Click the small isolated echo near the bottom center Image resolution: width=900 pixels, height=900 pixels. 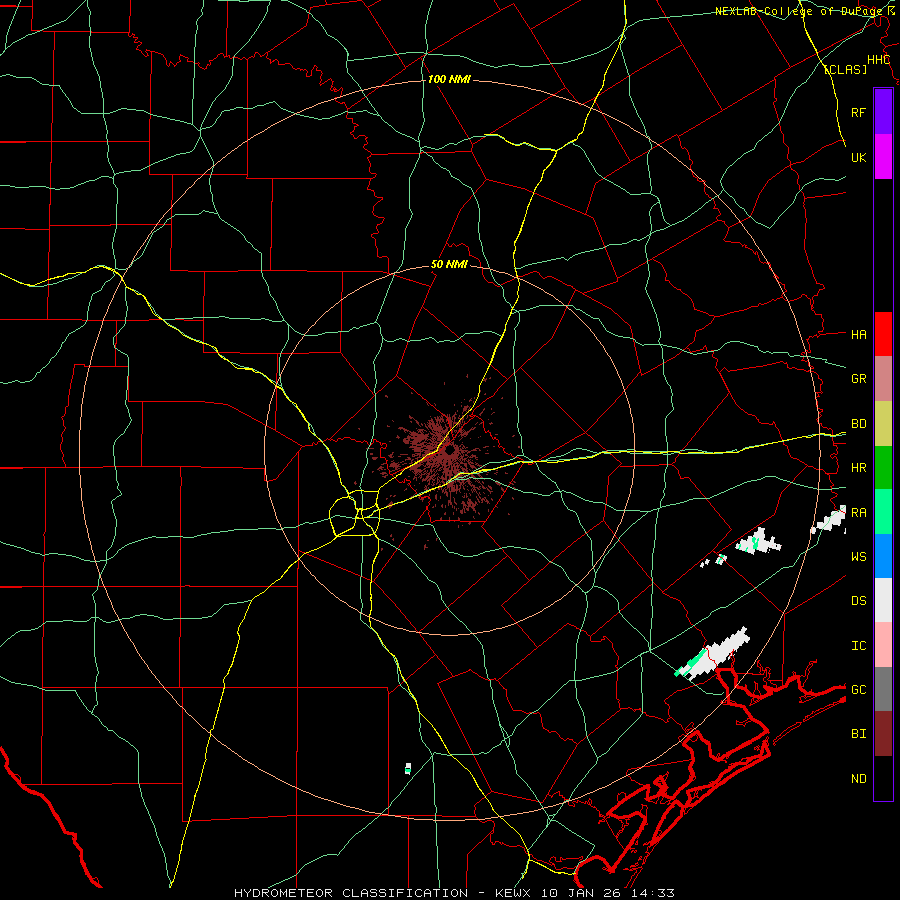pyautogui.click(x=408, y=769)
